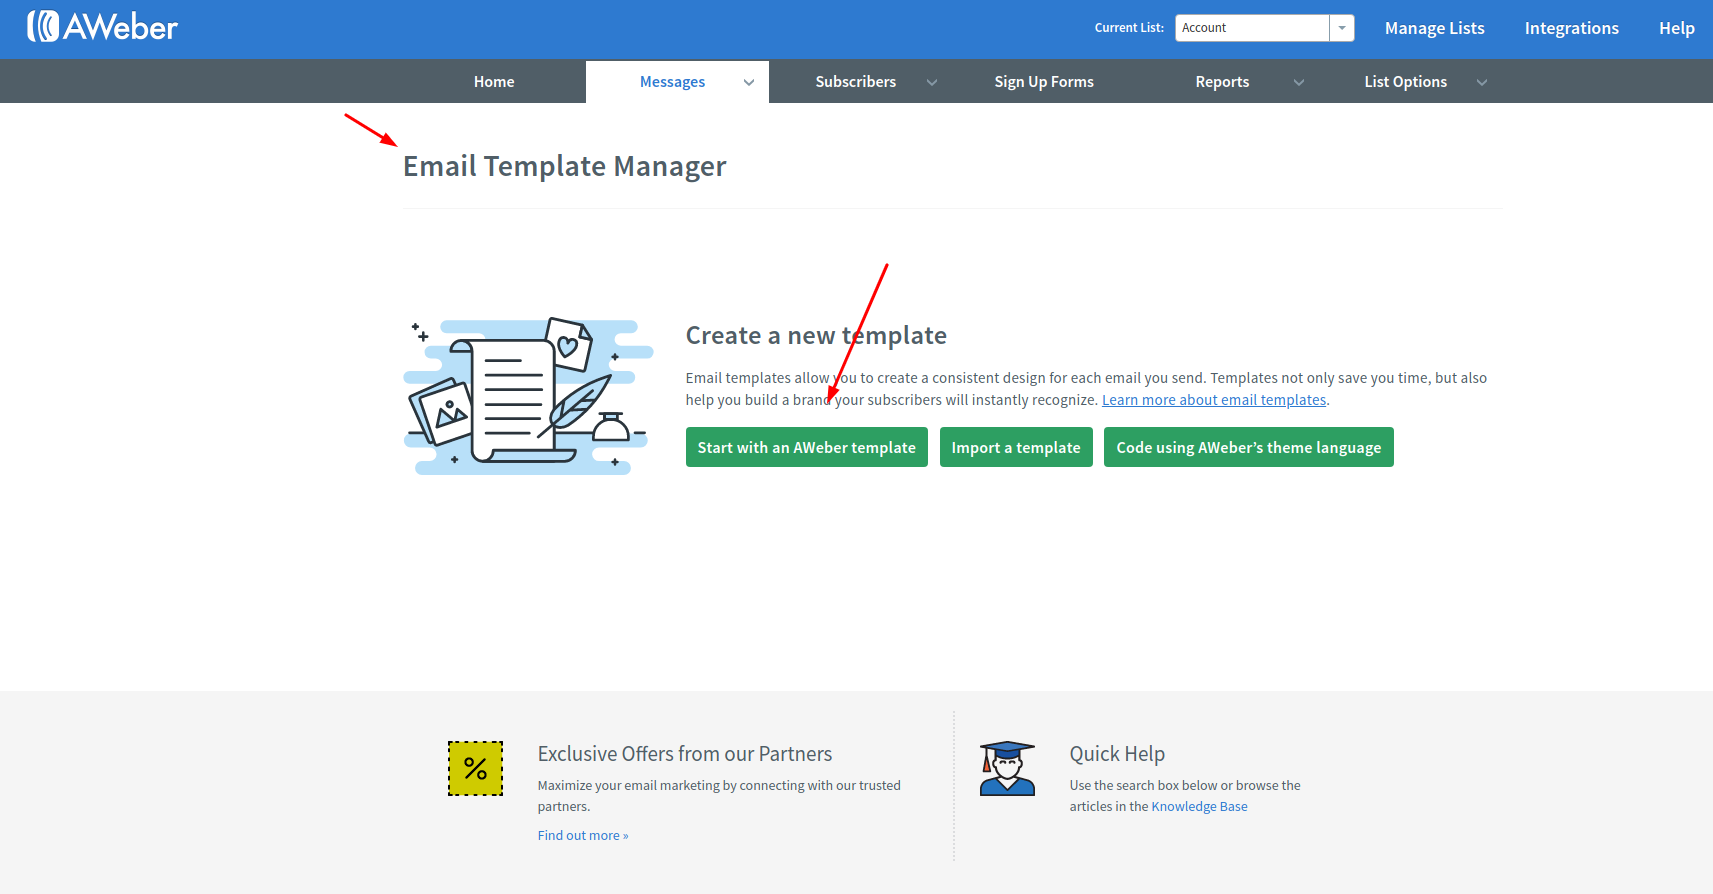Image resolution: width=1713 pixels, height=894 pixels.
Task: Select the Messages tab
Action: pos(672,82)
